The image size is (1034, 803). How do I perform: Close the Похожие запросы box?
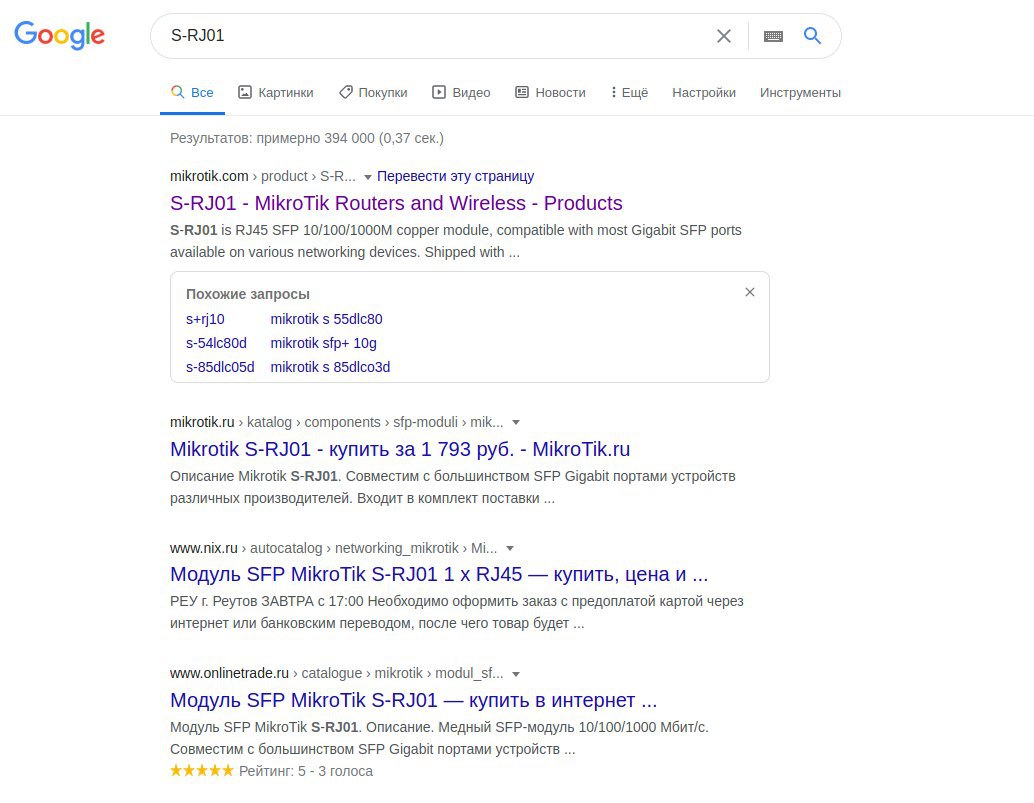[750, 292]
